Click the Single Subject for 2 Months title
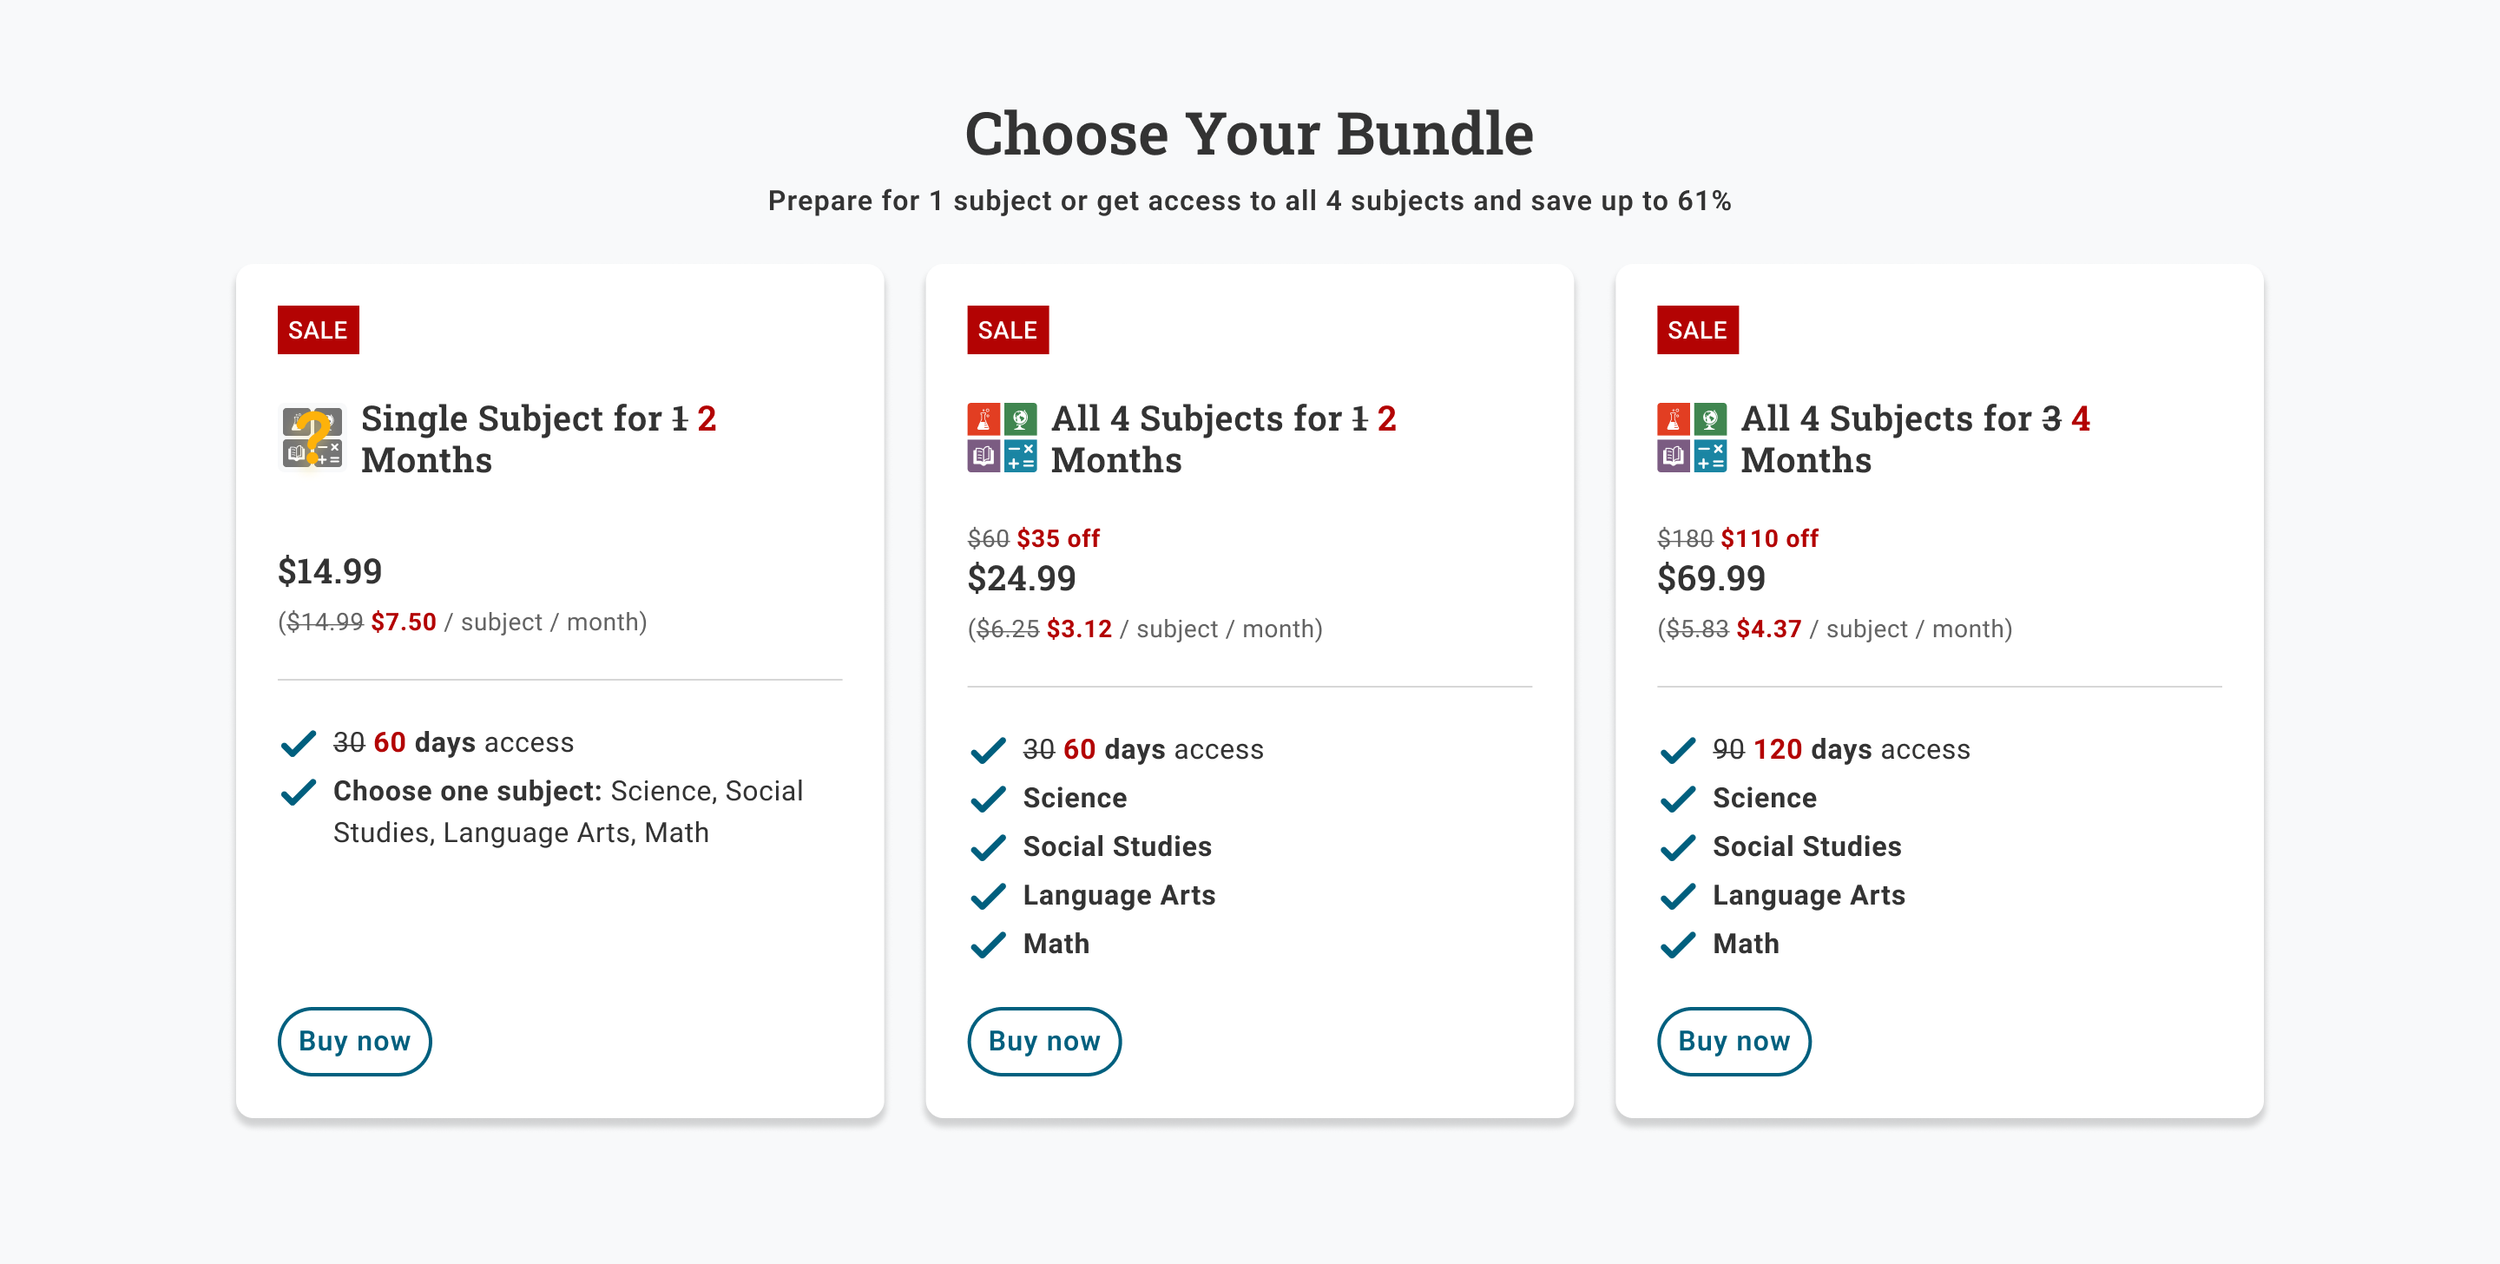Viewport: 2500px width, 1264px height. 539,439
